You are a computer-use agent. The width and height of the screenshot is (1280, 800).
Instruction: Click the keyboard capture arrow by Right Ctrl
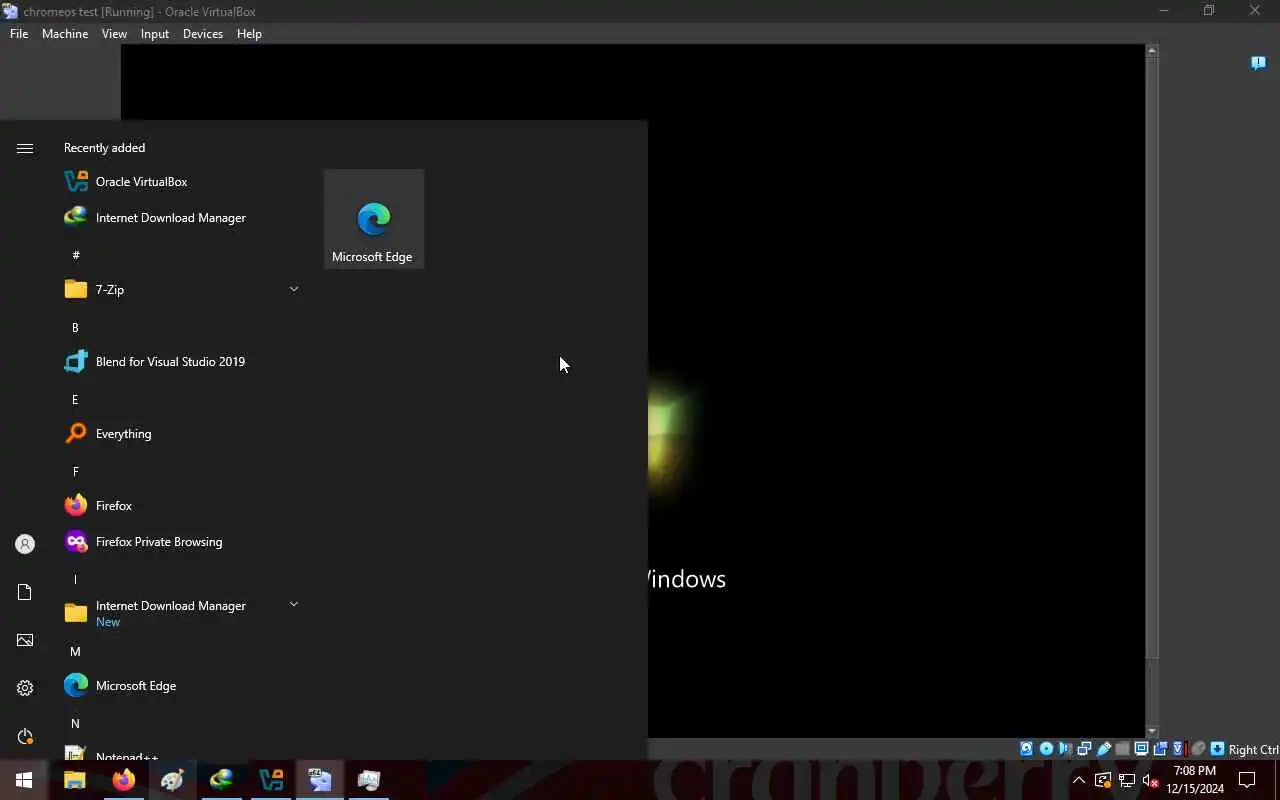(x=1217, y=749)
